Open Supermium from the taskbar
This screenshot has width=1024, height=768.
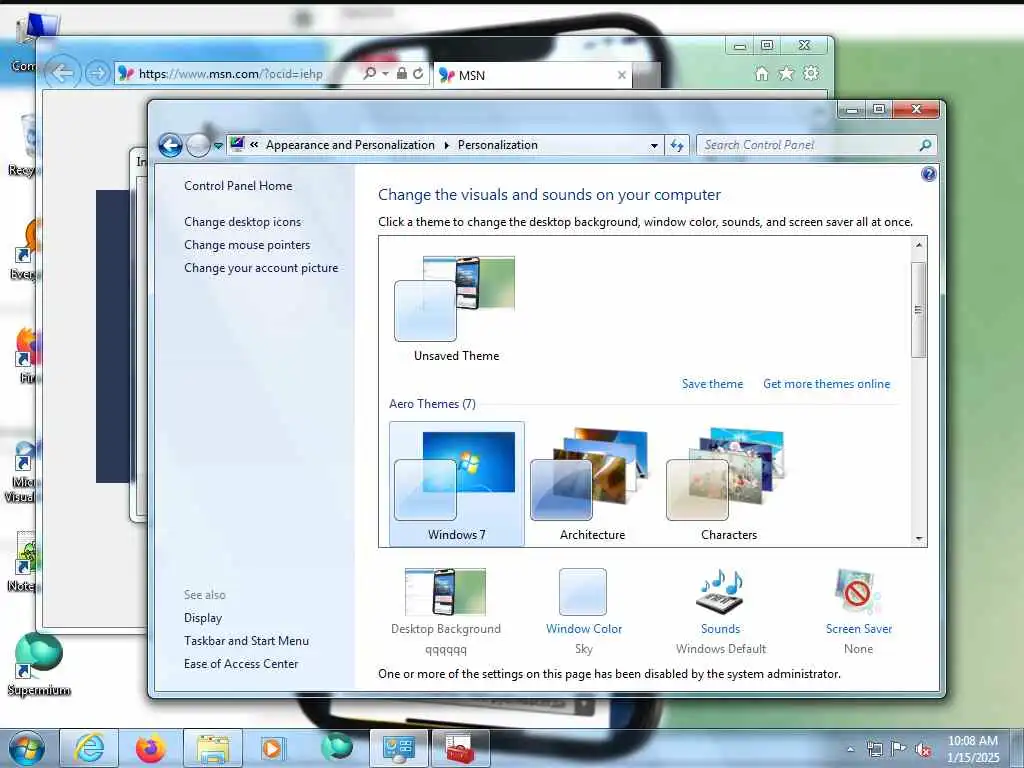click(x=336, y=748)
